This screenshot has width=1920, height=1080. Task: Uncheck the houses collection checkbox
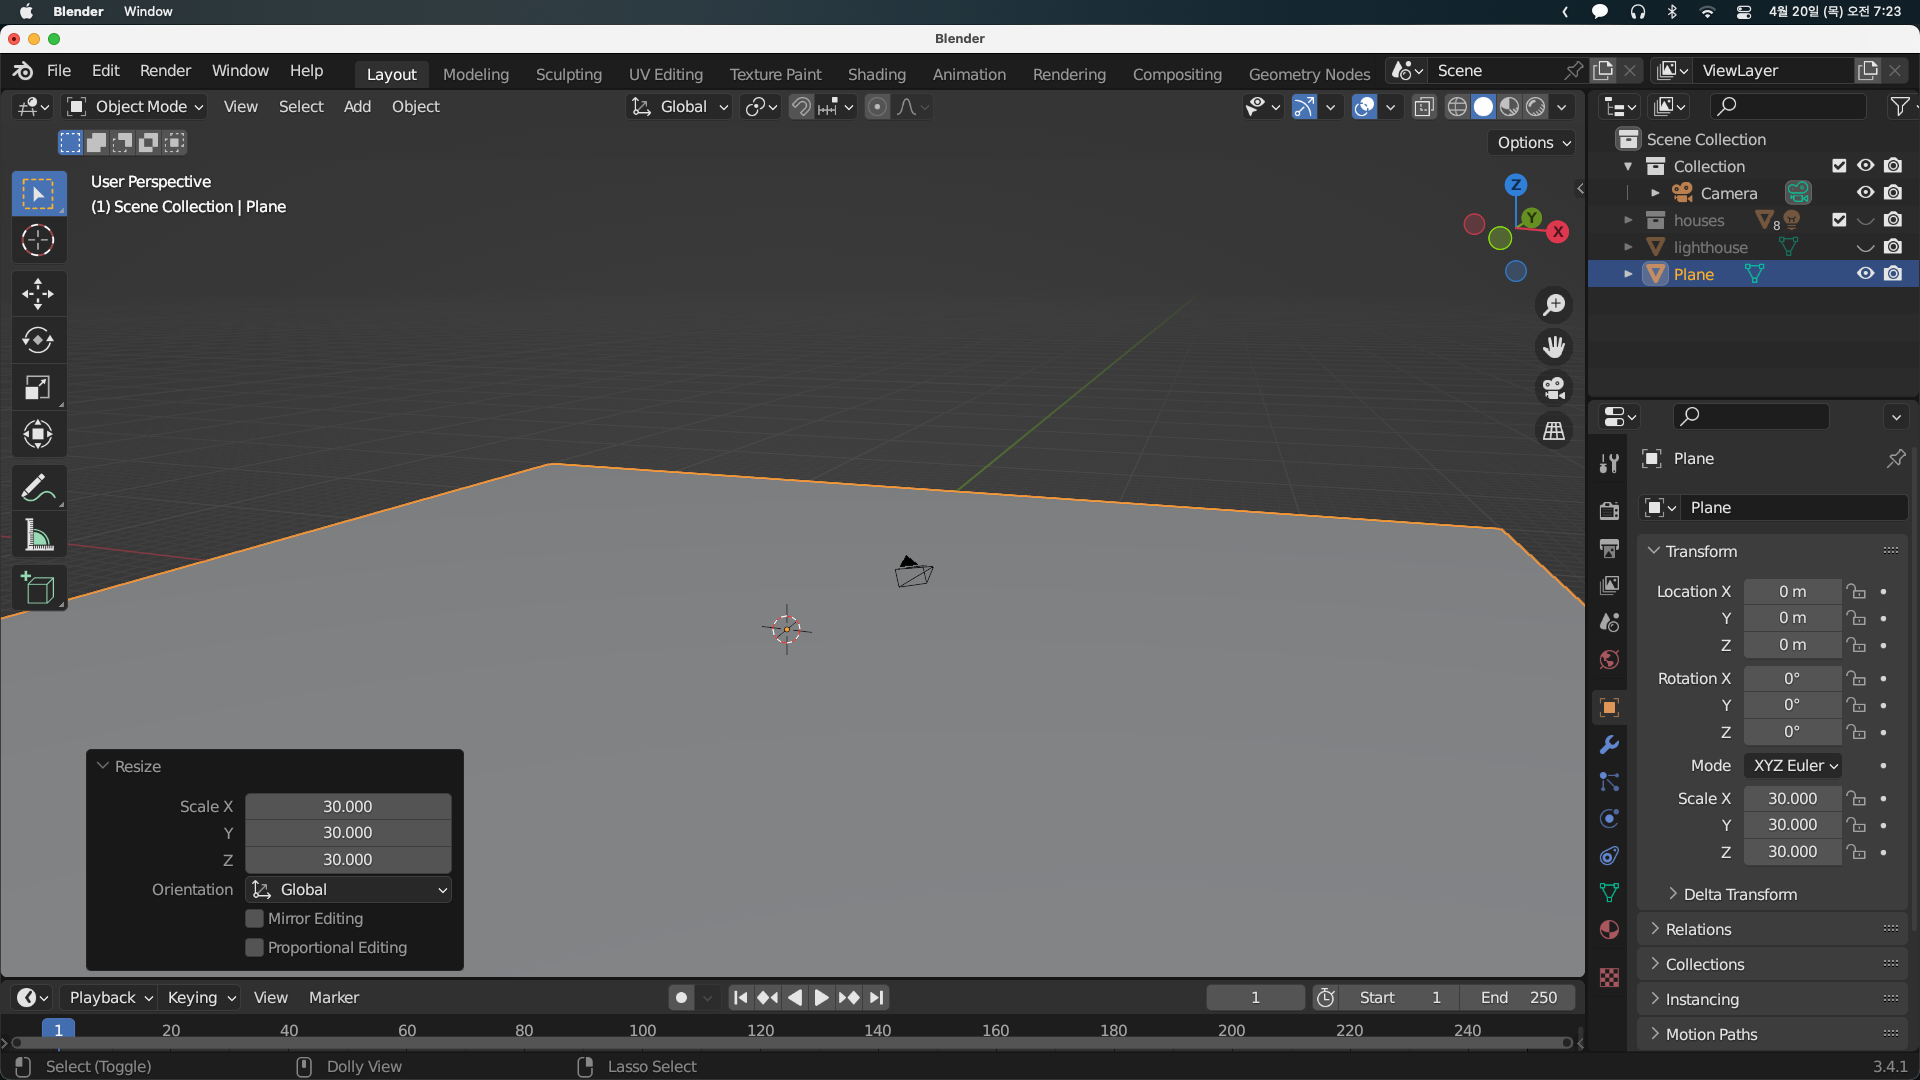click(1838, 220)
